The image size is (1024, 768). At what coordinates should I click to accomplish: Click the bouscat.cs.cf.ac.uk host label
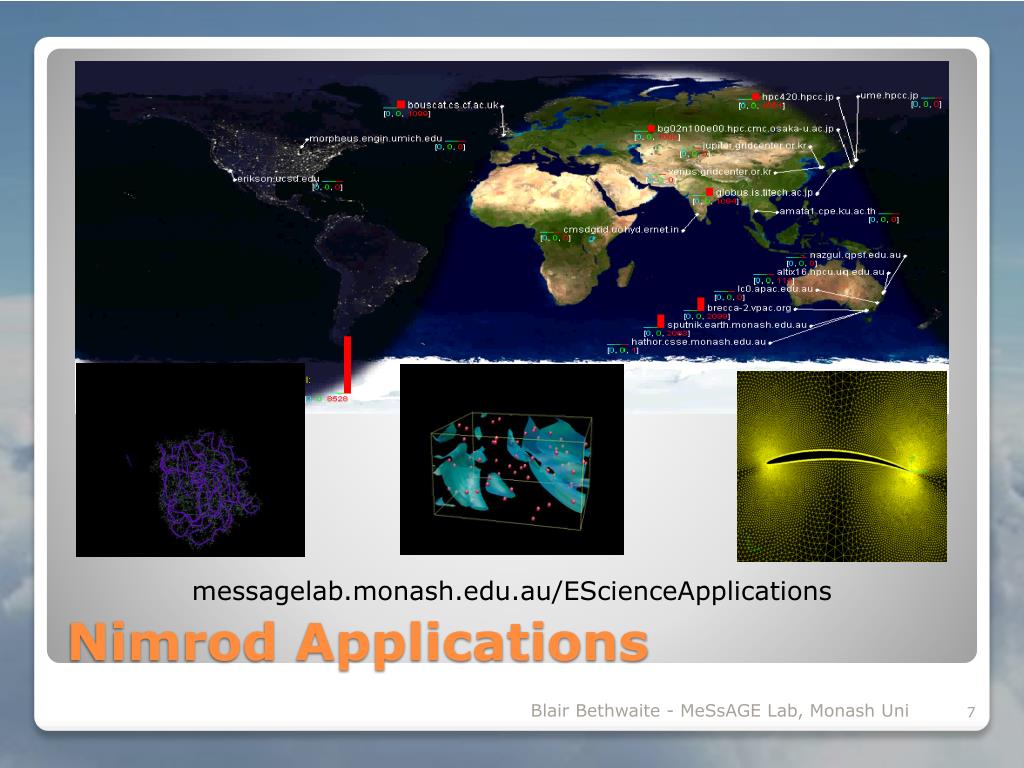pos(453,104)
